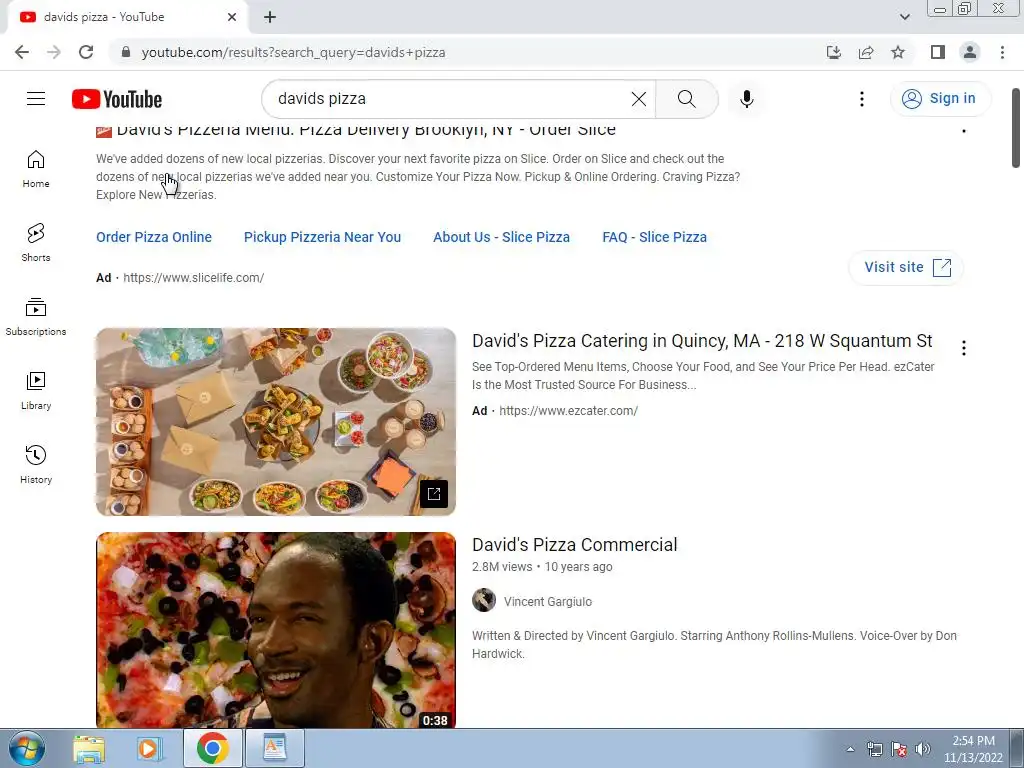Close the davids pizza YouTube tab
The width and height of the screenshot is (1024, 768).
click(232, 17)
